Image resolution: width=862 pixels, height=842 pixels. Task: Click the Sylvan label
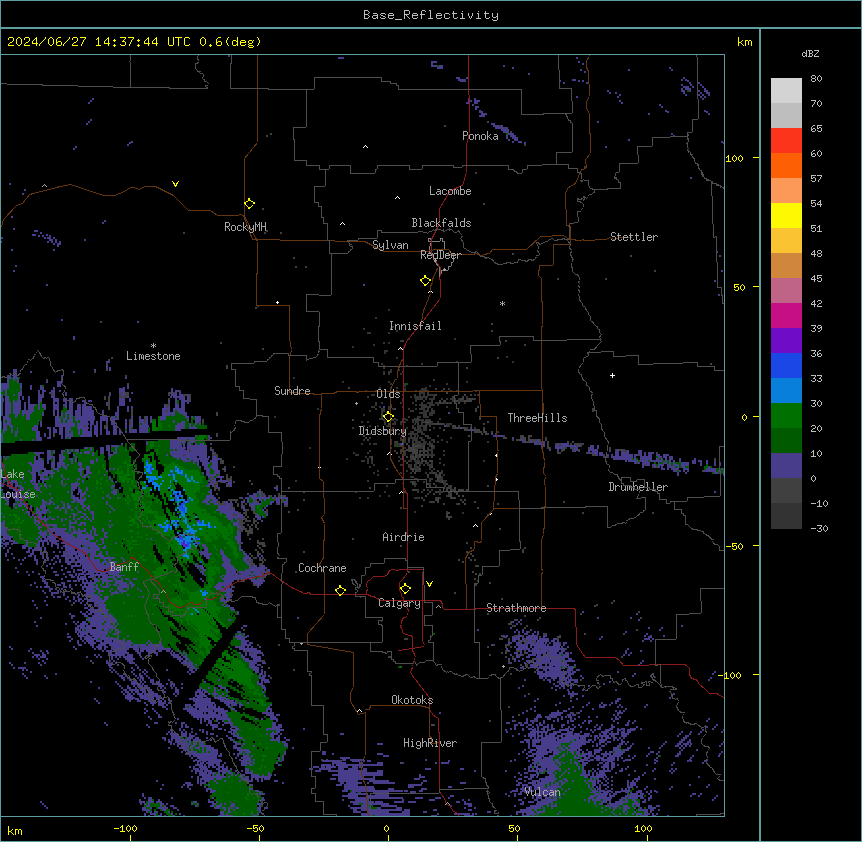[390, 245]
